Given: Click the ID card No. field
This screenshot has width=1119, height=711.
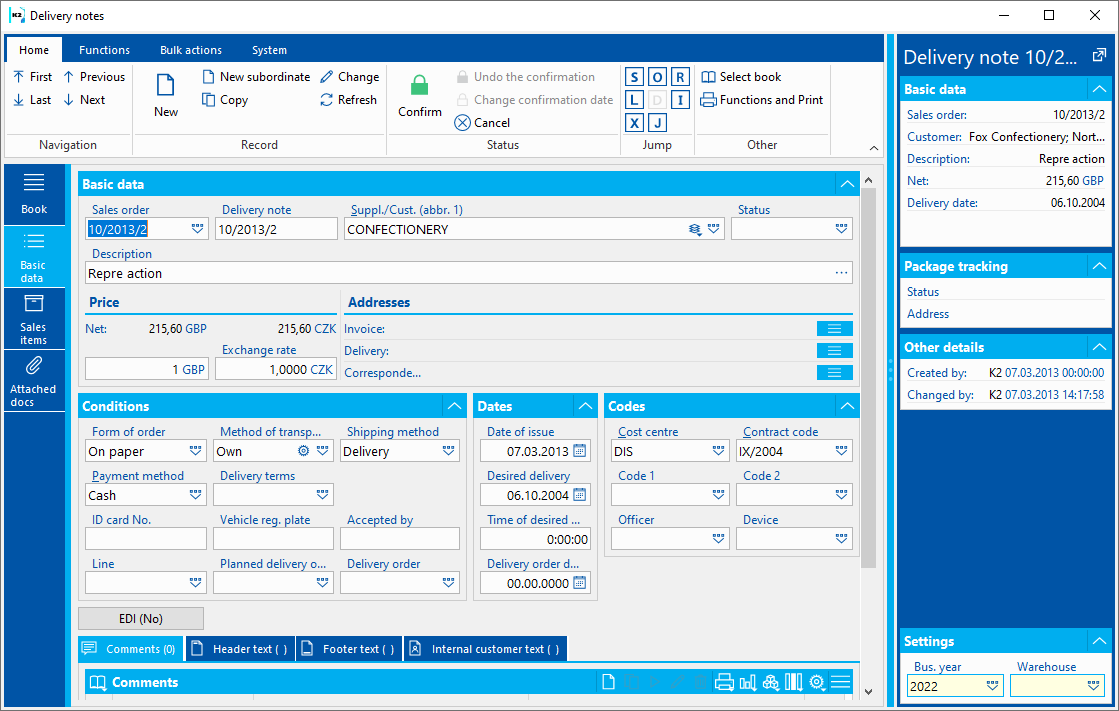Looking at the screenshot, I should tap(146, 538).
